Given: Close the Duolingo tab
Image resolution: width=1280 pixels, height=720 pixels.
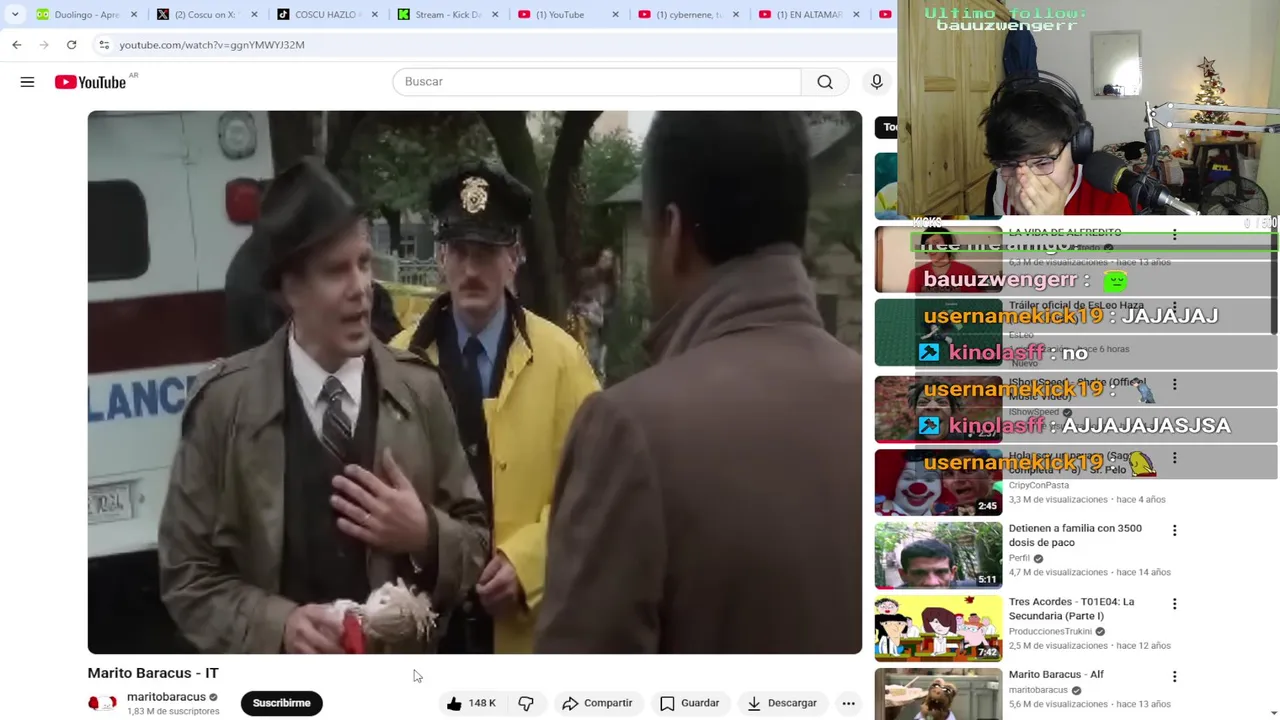Looking at the screenshot, I should [134, 15].
